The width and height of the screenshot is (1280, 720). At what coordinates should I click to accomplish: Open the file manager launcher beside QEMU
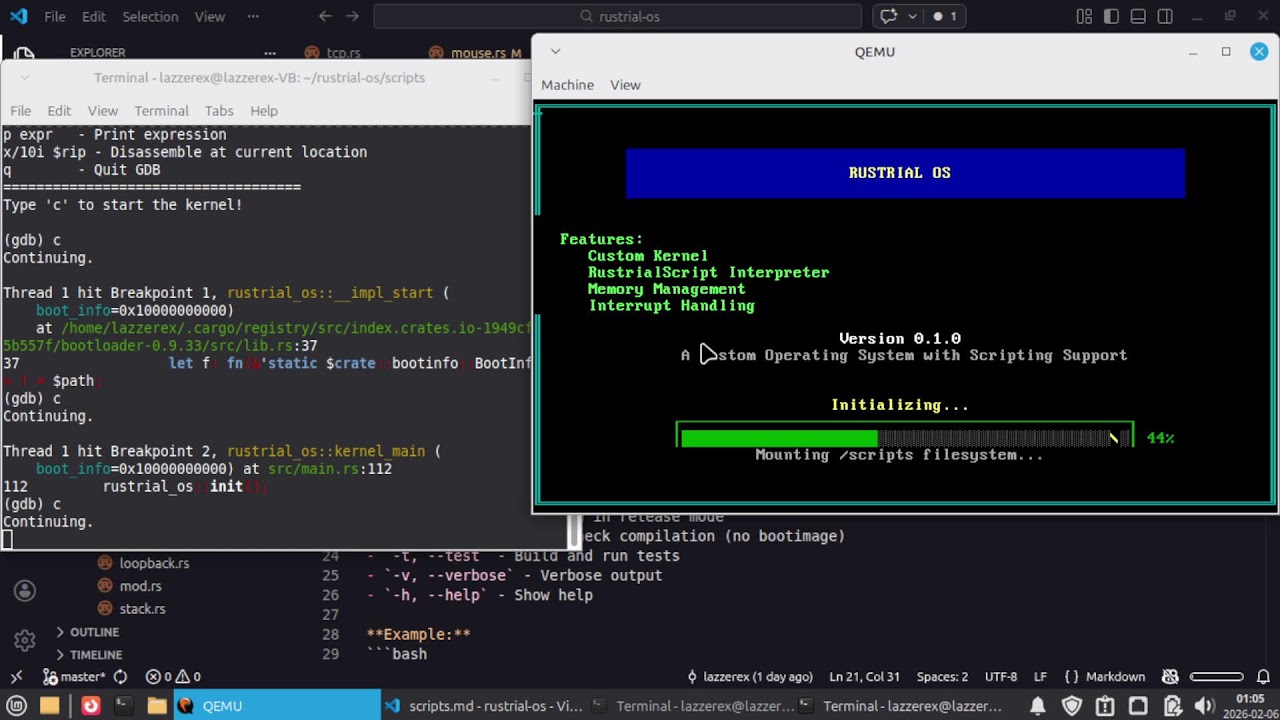pyautogui.click(x=157, y=706)
